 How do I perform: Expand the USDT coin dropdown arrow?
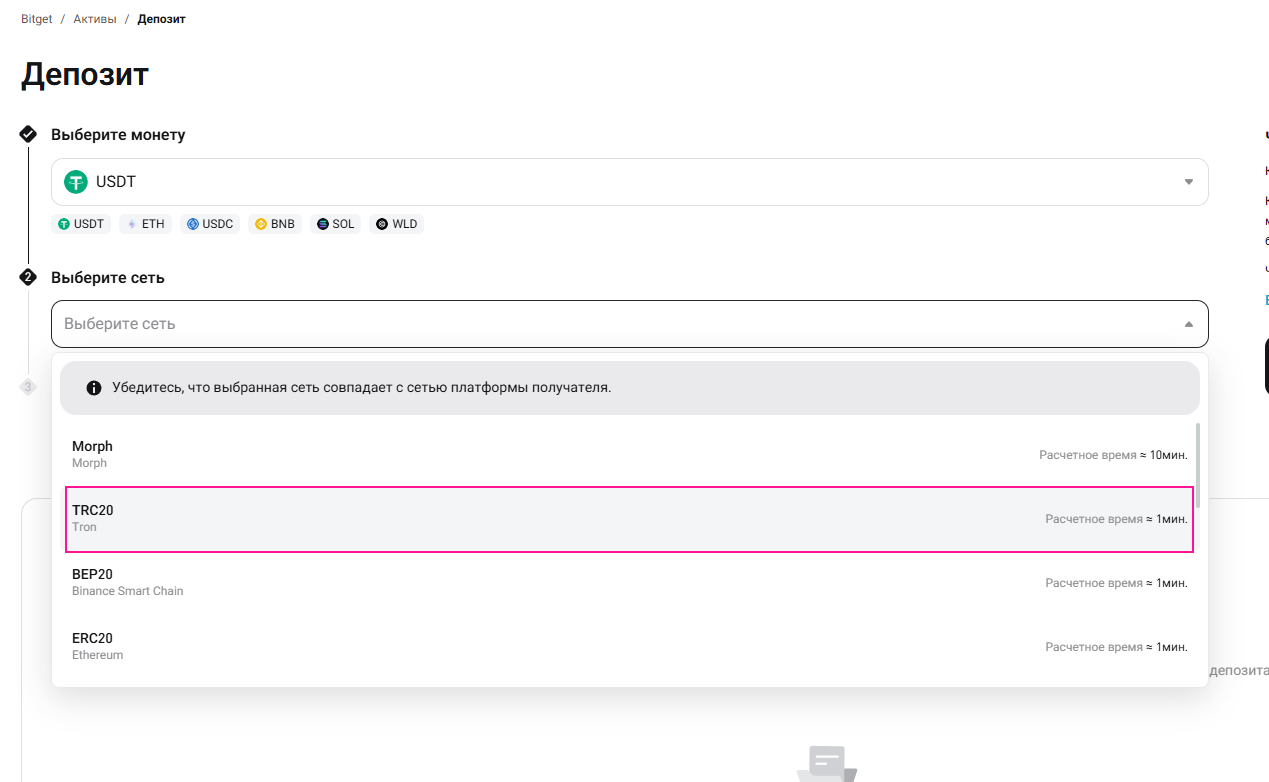1188,182
